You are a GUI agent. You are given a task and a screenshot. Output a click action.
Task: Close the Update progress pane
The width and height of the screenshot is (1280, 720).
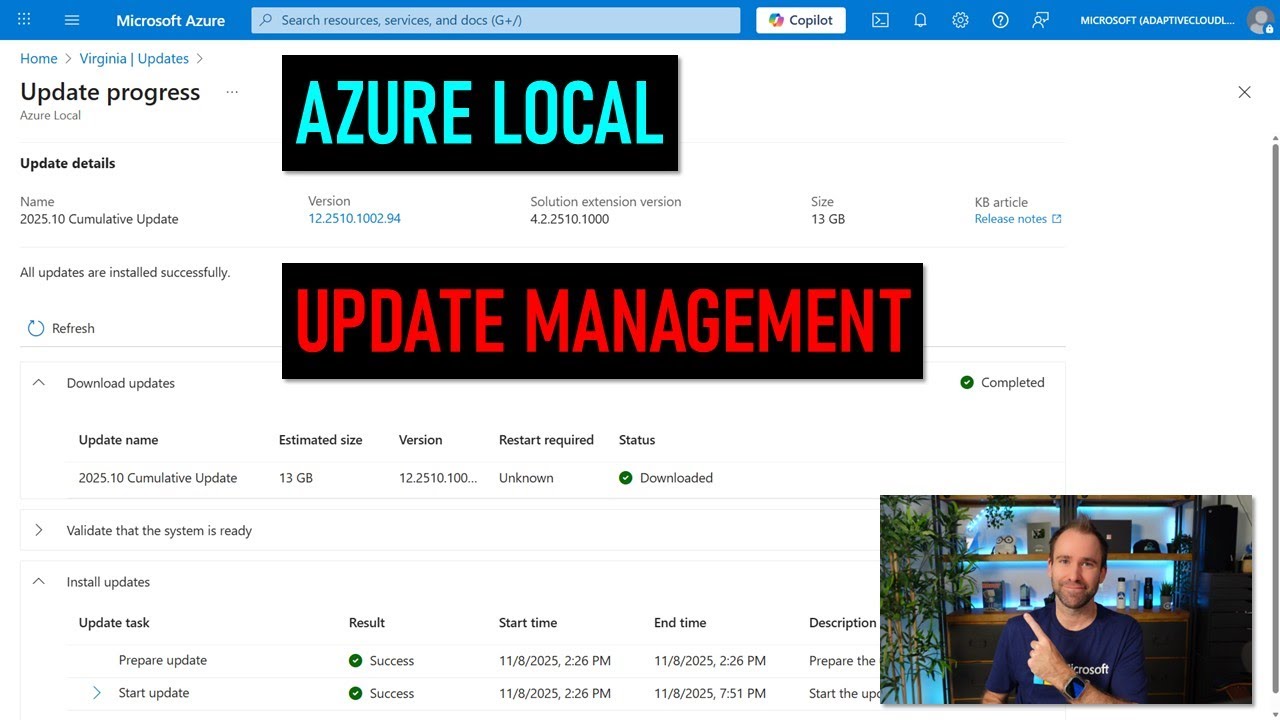(x=1244, y=92)
